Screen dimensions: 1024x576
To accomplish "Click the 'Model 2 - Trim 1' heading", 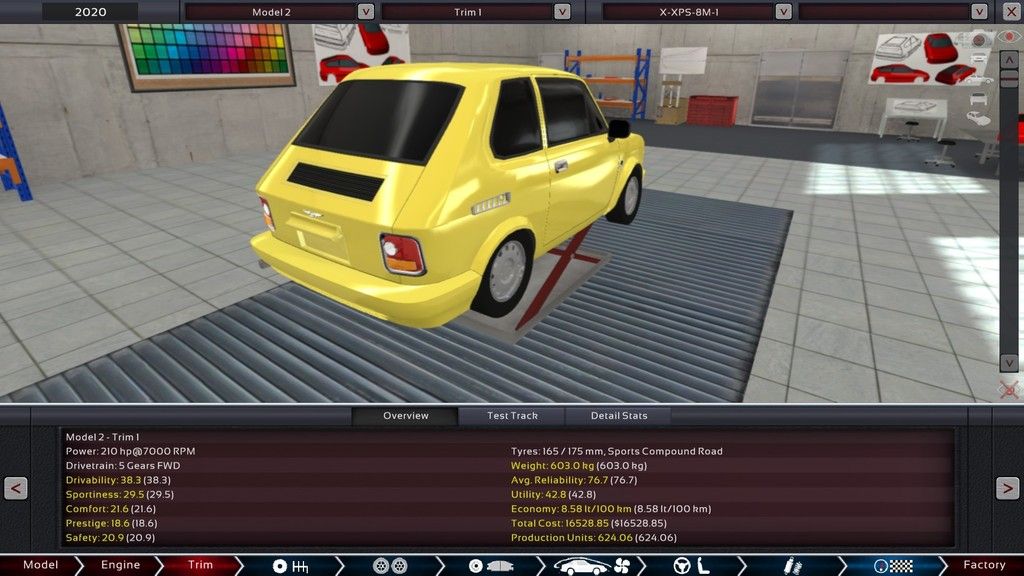I will click(103, 437).
